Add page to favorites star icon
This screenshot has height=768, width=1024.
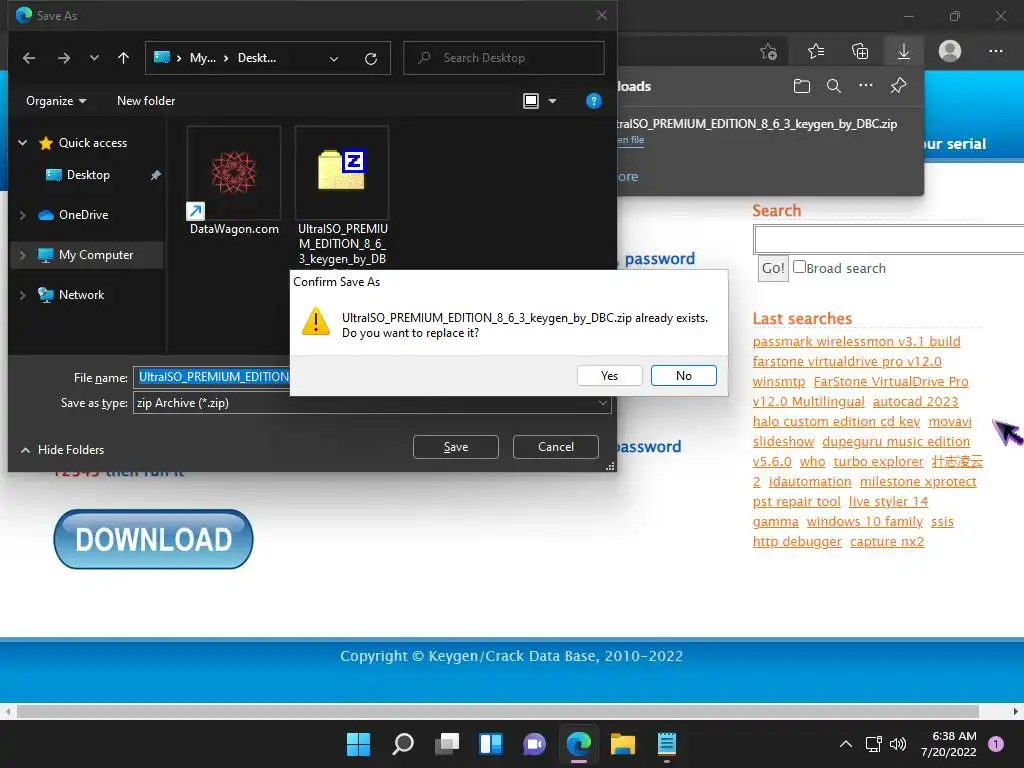[769, 51]
